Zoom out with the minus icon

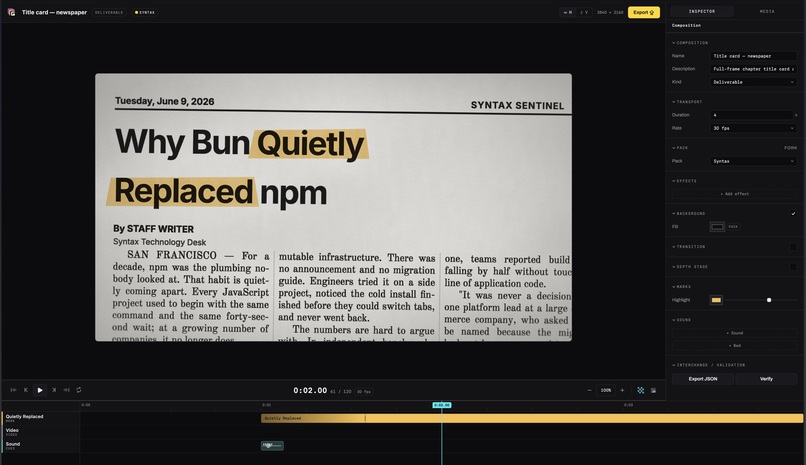[589, 390]
